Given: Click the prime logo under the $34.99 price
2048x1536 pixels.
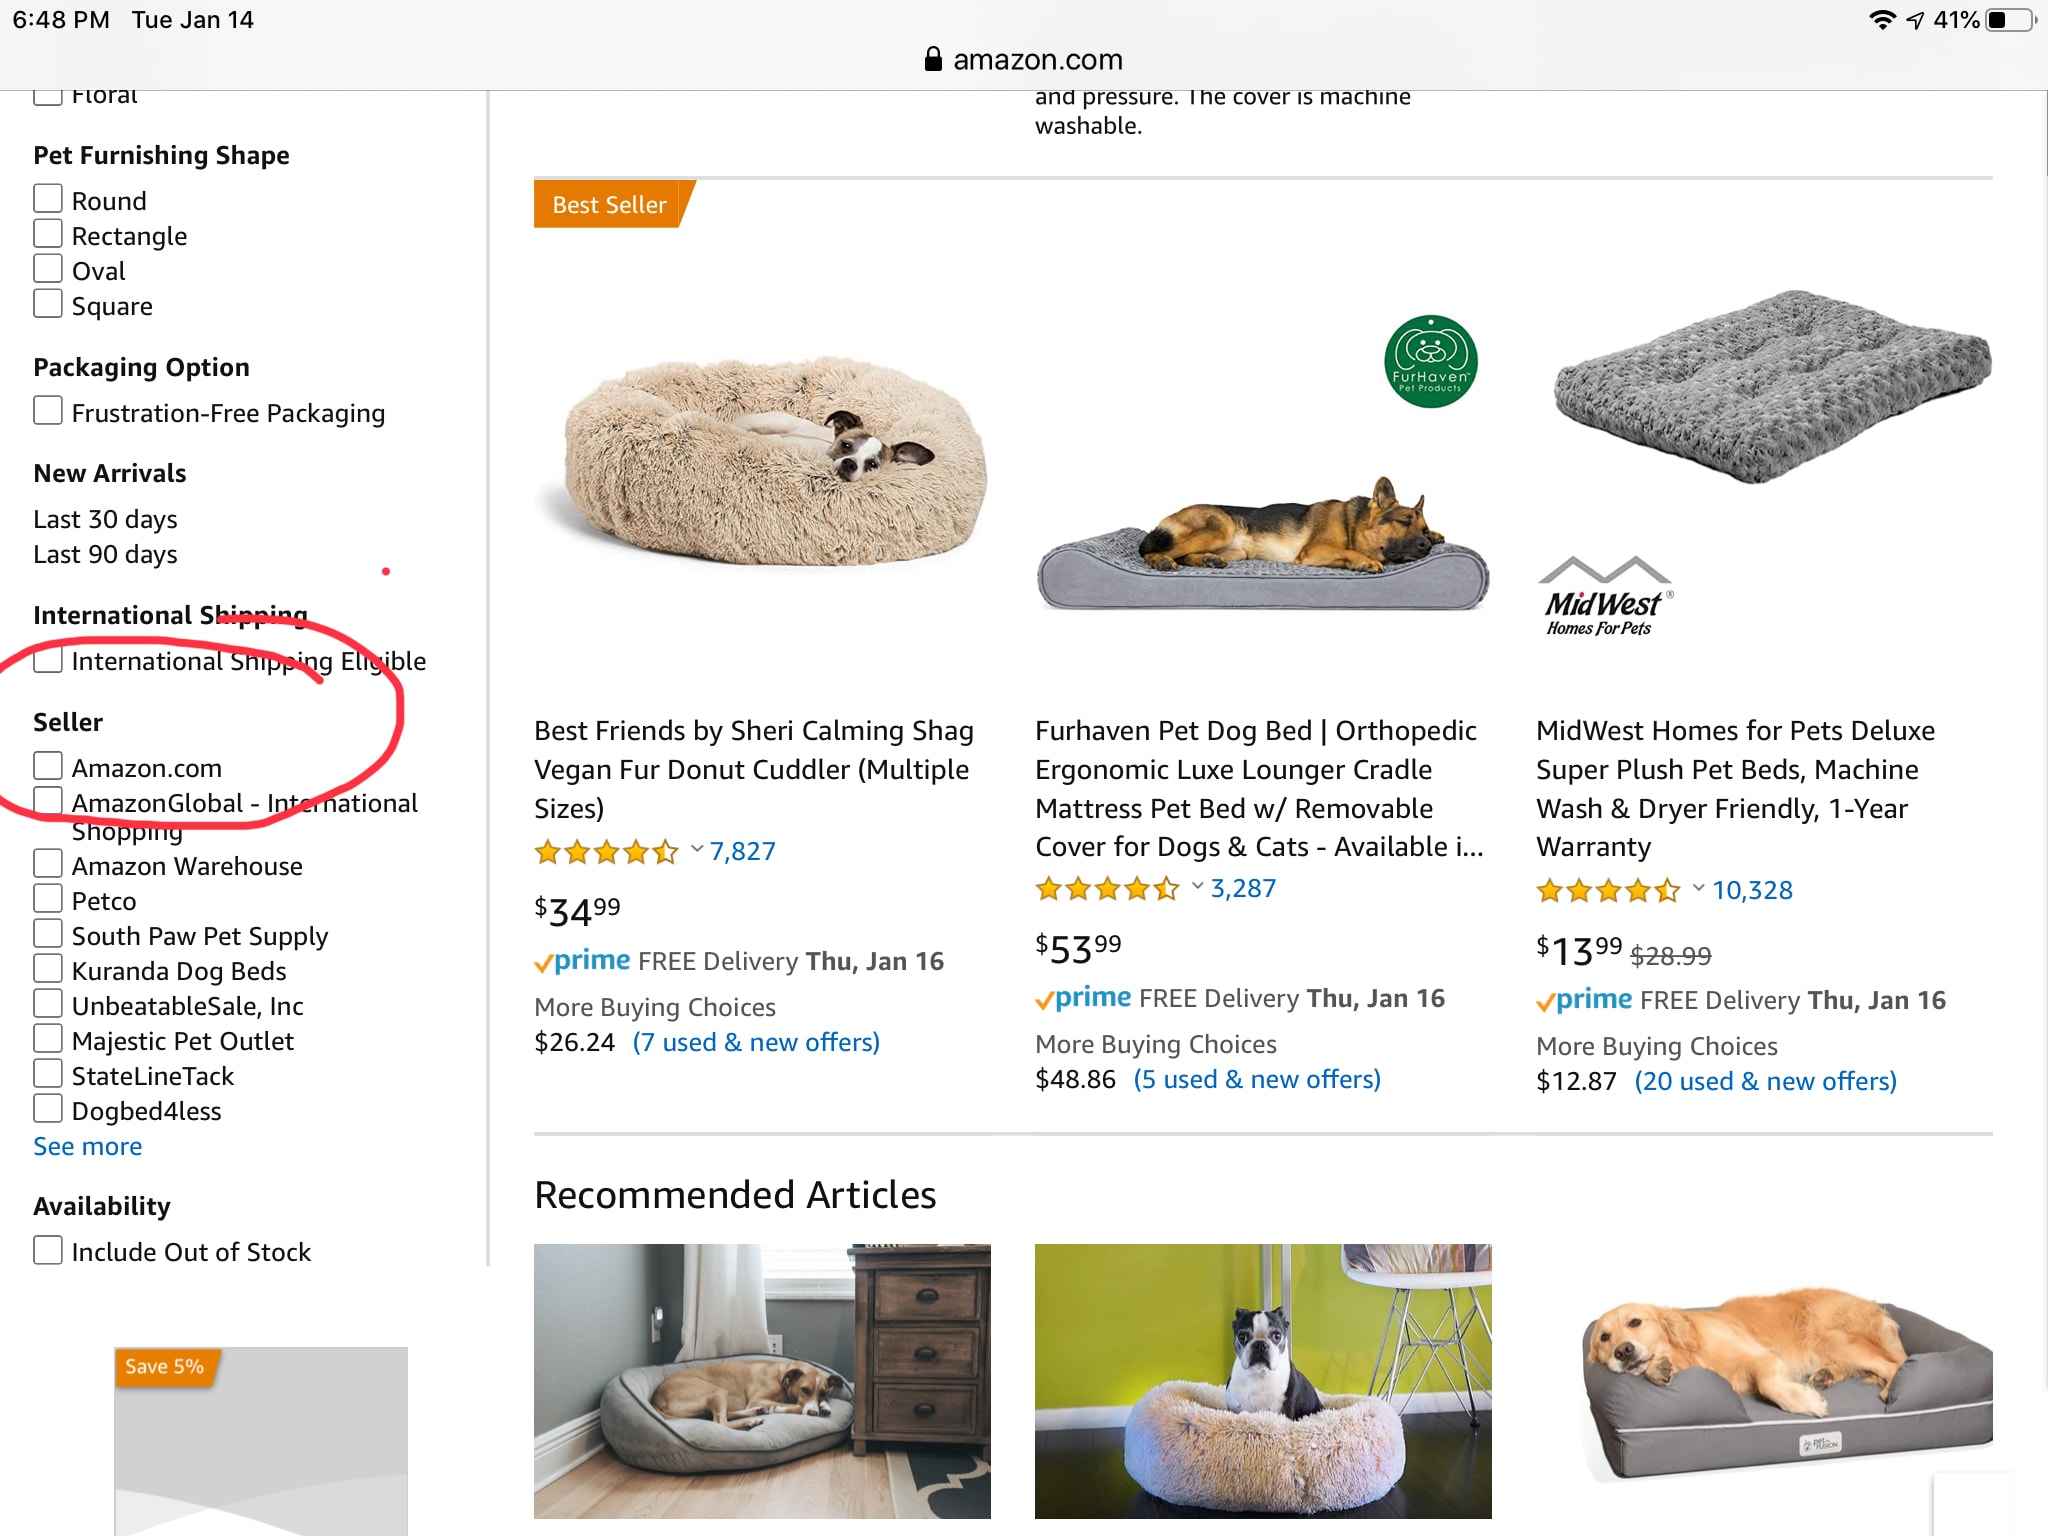Looking at the screenshot, I should (x=583, y=961).
